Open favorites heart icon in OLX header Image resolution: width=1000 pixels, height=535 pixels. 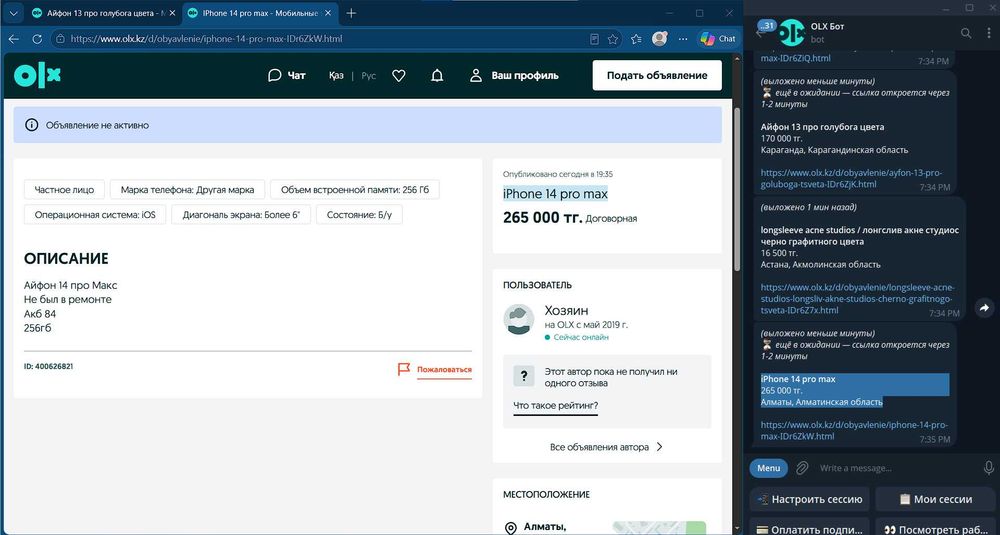click(x=399, y=75)
